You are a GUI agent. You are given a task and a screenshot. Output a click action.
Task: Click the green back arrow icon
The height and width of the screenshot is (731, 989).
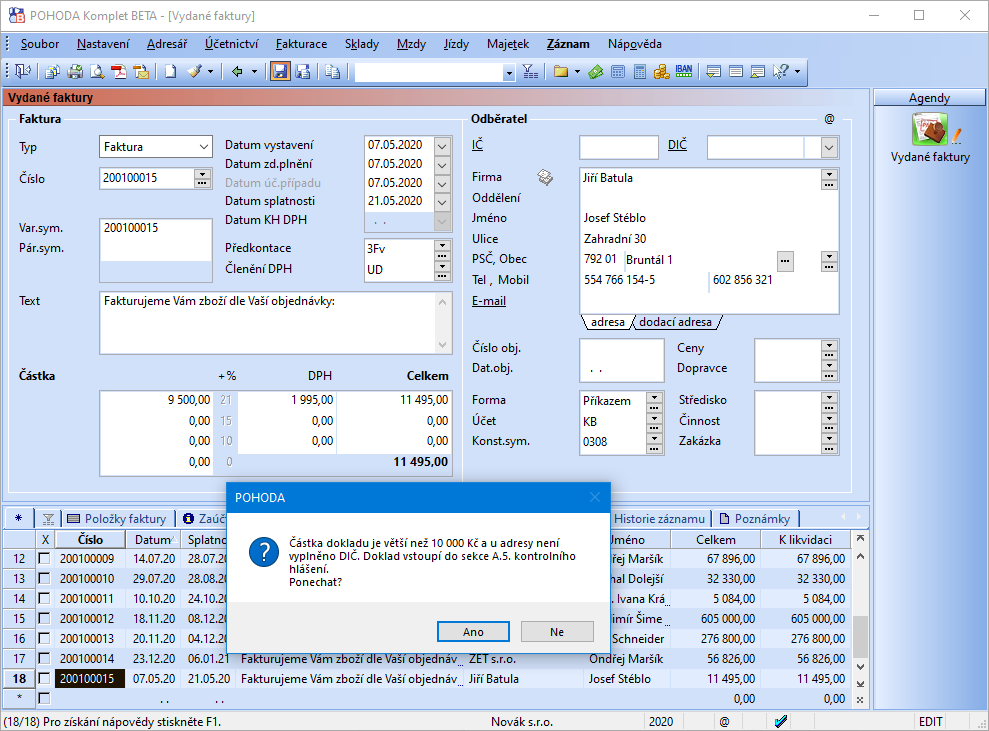[x=237, y=72]
